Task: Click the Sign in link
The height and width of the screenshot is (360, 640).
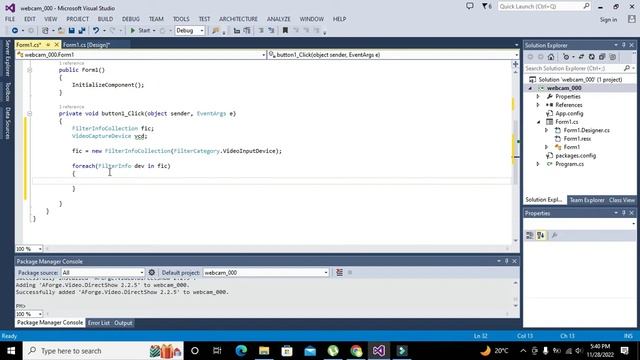Action: [608, 20]
